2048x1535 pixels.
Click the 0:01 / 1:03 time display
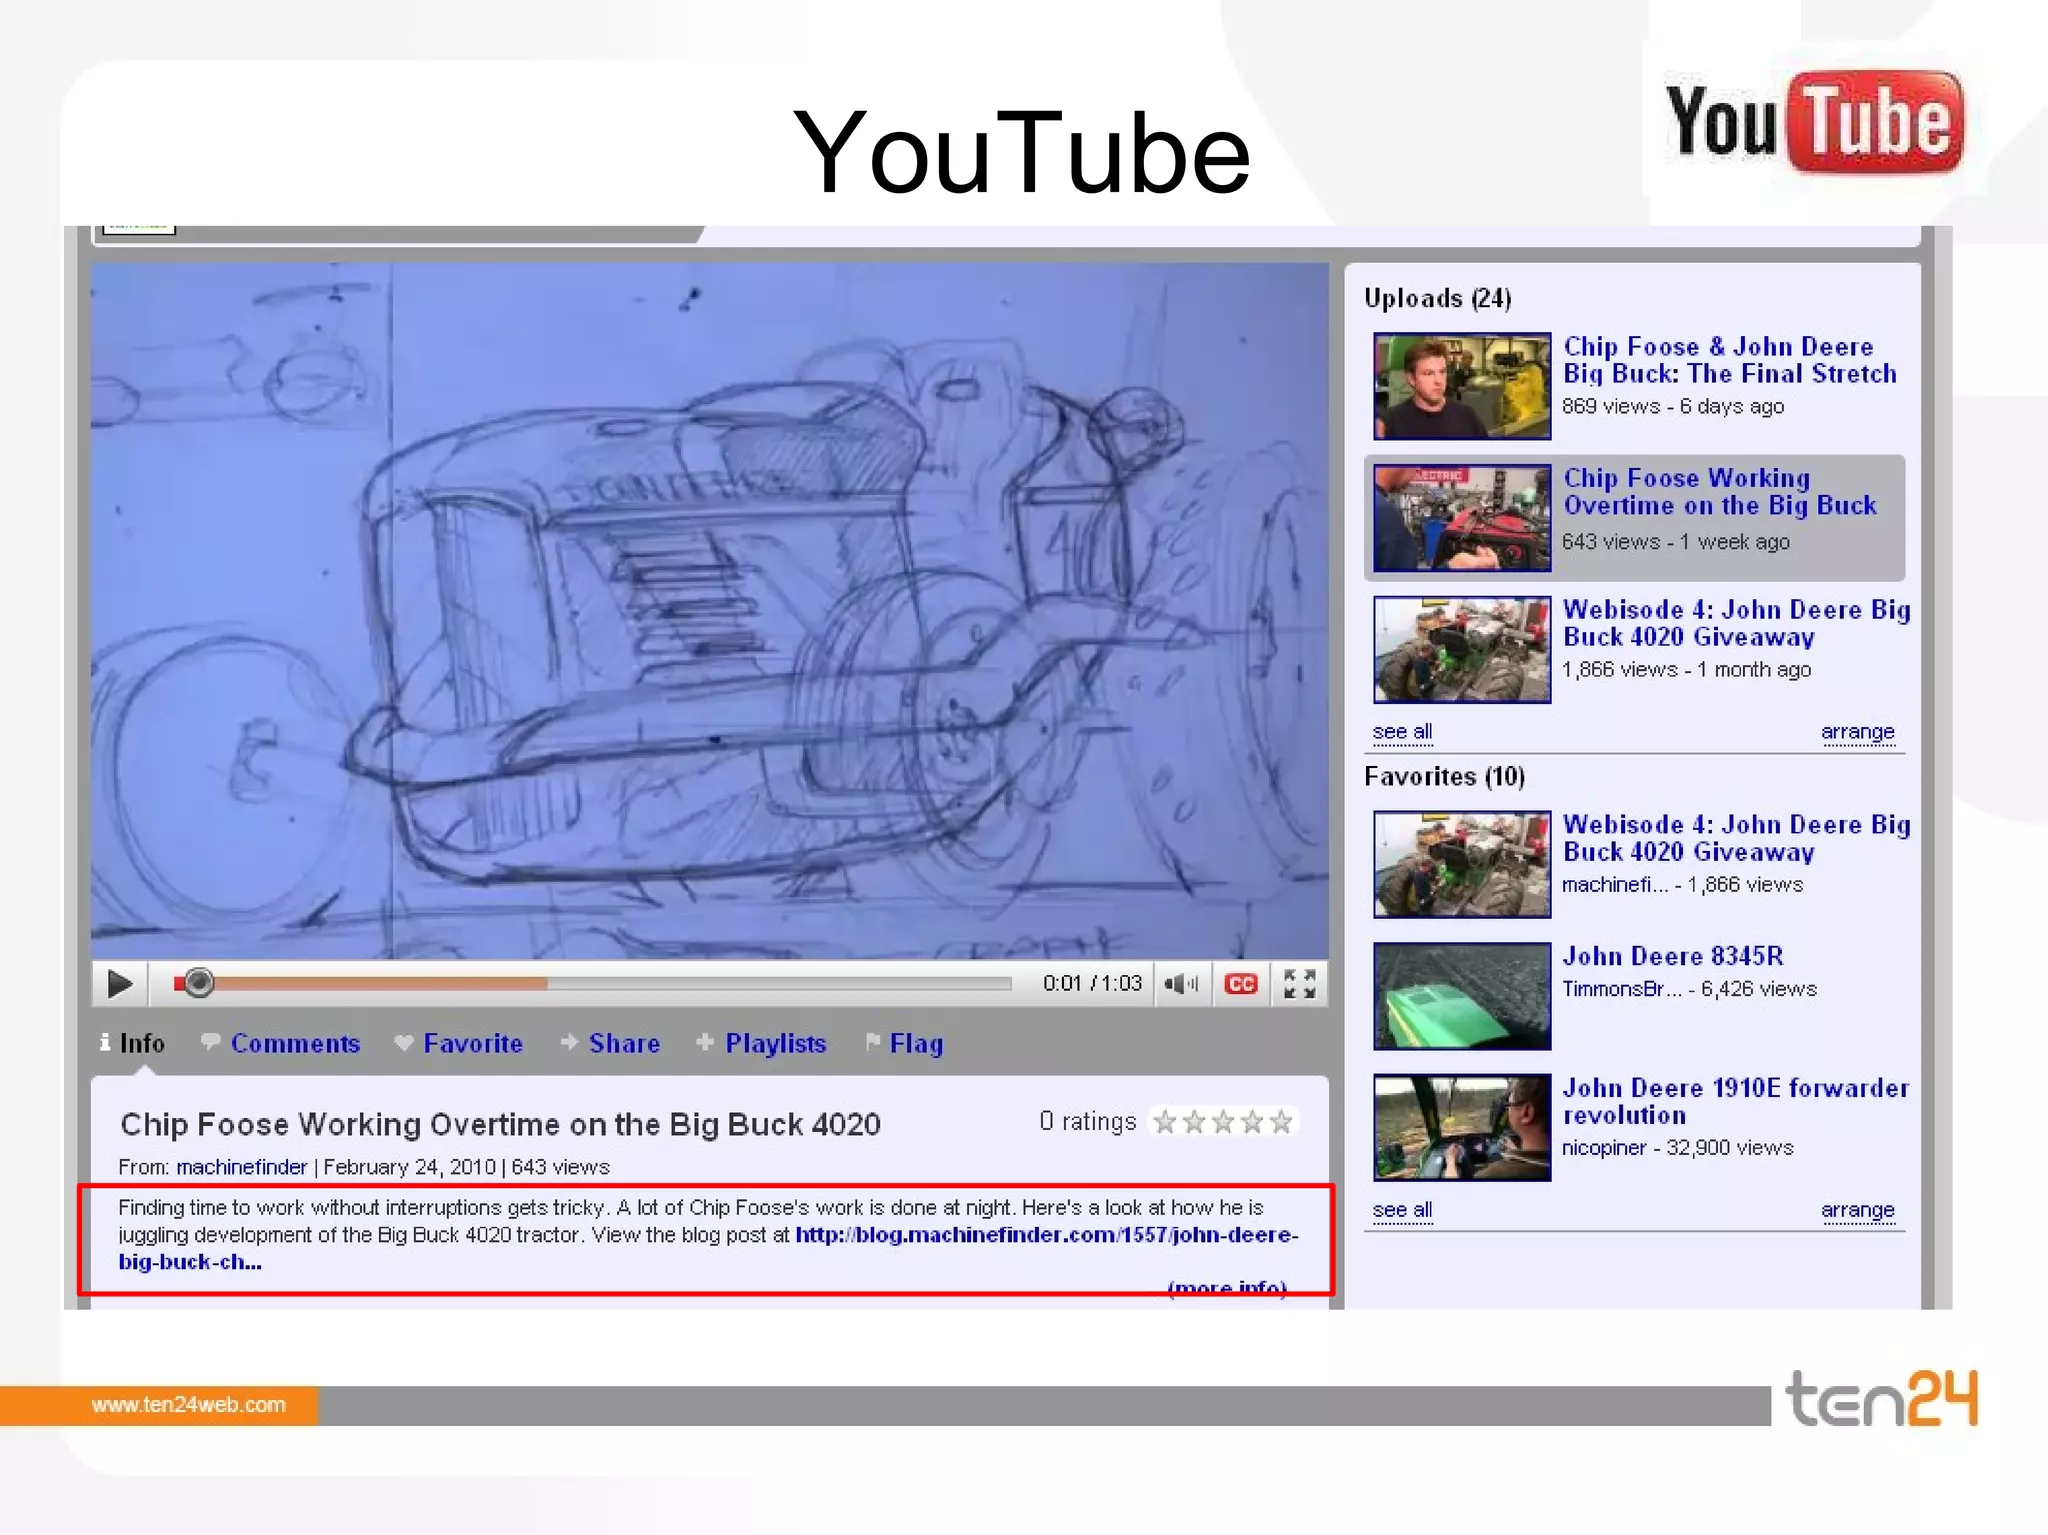tap(1092, 984)
